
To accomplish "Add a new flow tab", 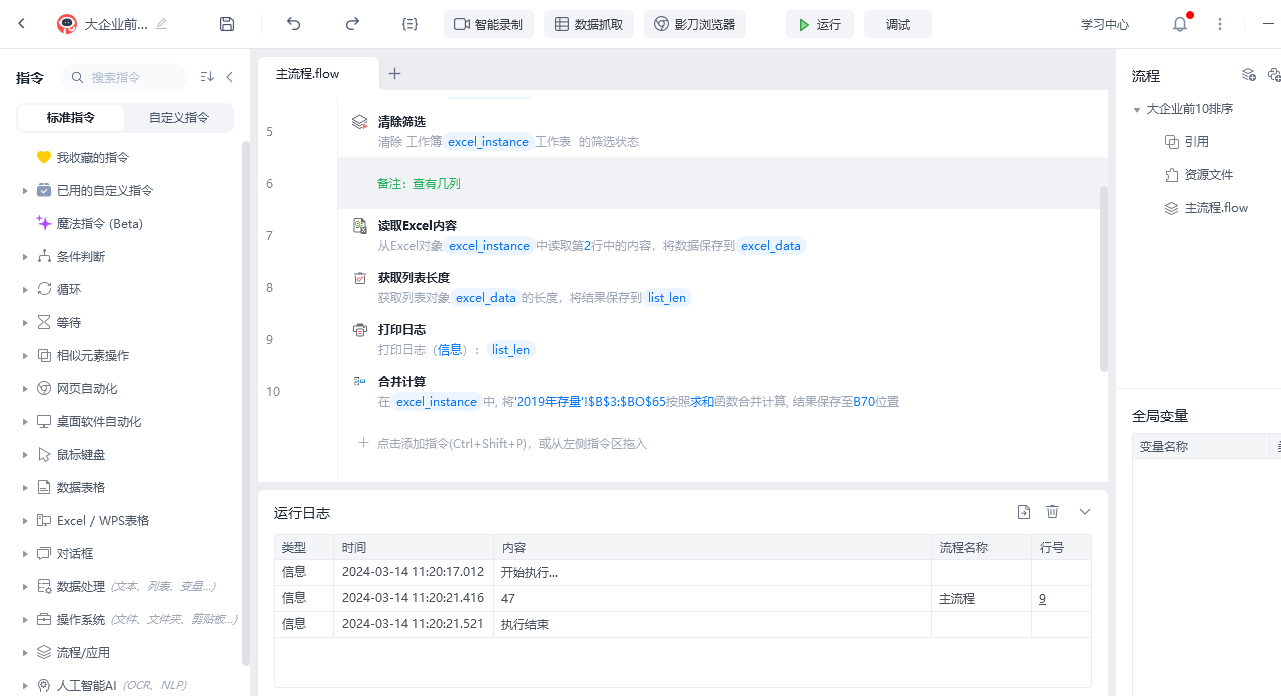I will tap(394, 74).
